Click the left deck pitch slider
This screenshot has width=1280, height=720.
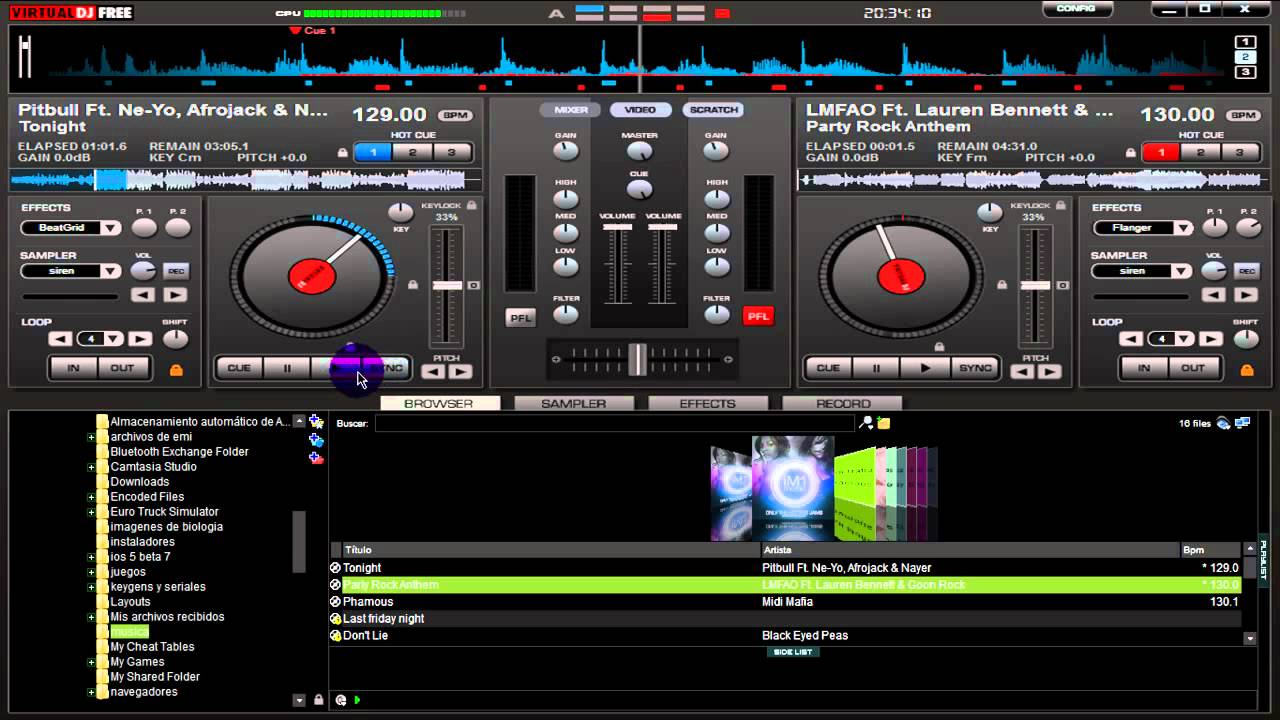446,286
